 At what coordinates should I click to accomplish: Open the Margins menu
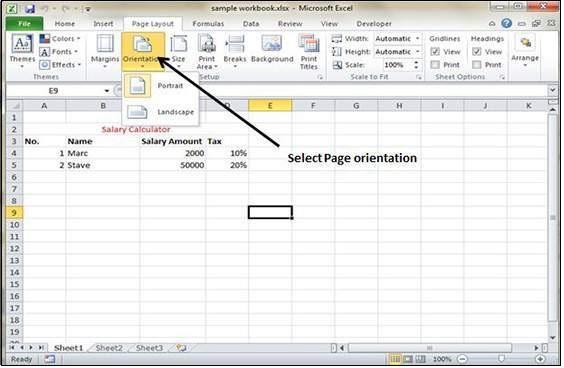[105, 51]
